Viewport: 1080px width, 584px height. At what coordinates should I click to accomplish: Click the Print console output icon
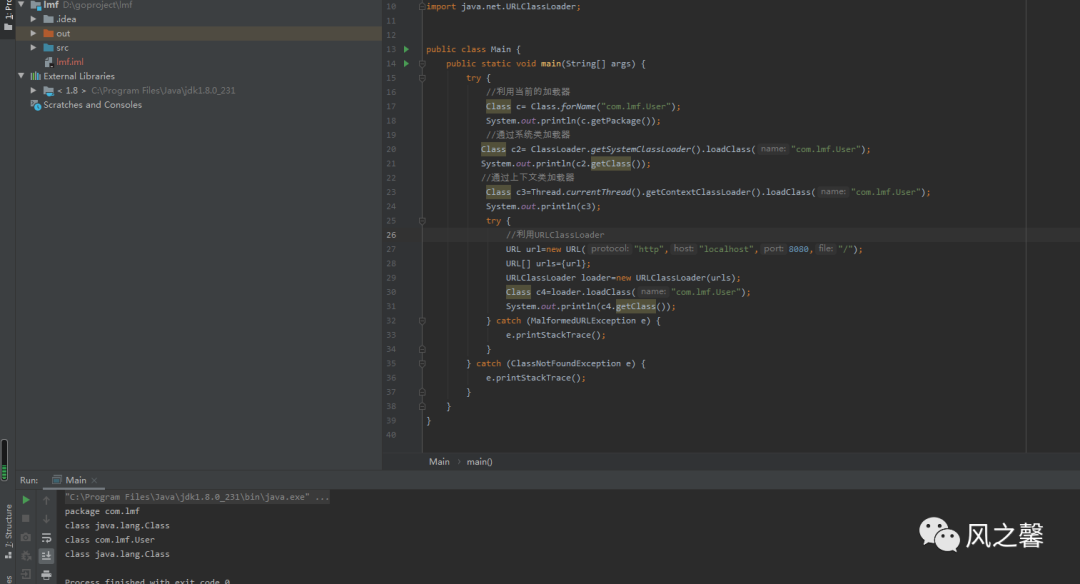pyautogui.click(x=46, y=574)
